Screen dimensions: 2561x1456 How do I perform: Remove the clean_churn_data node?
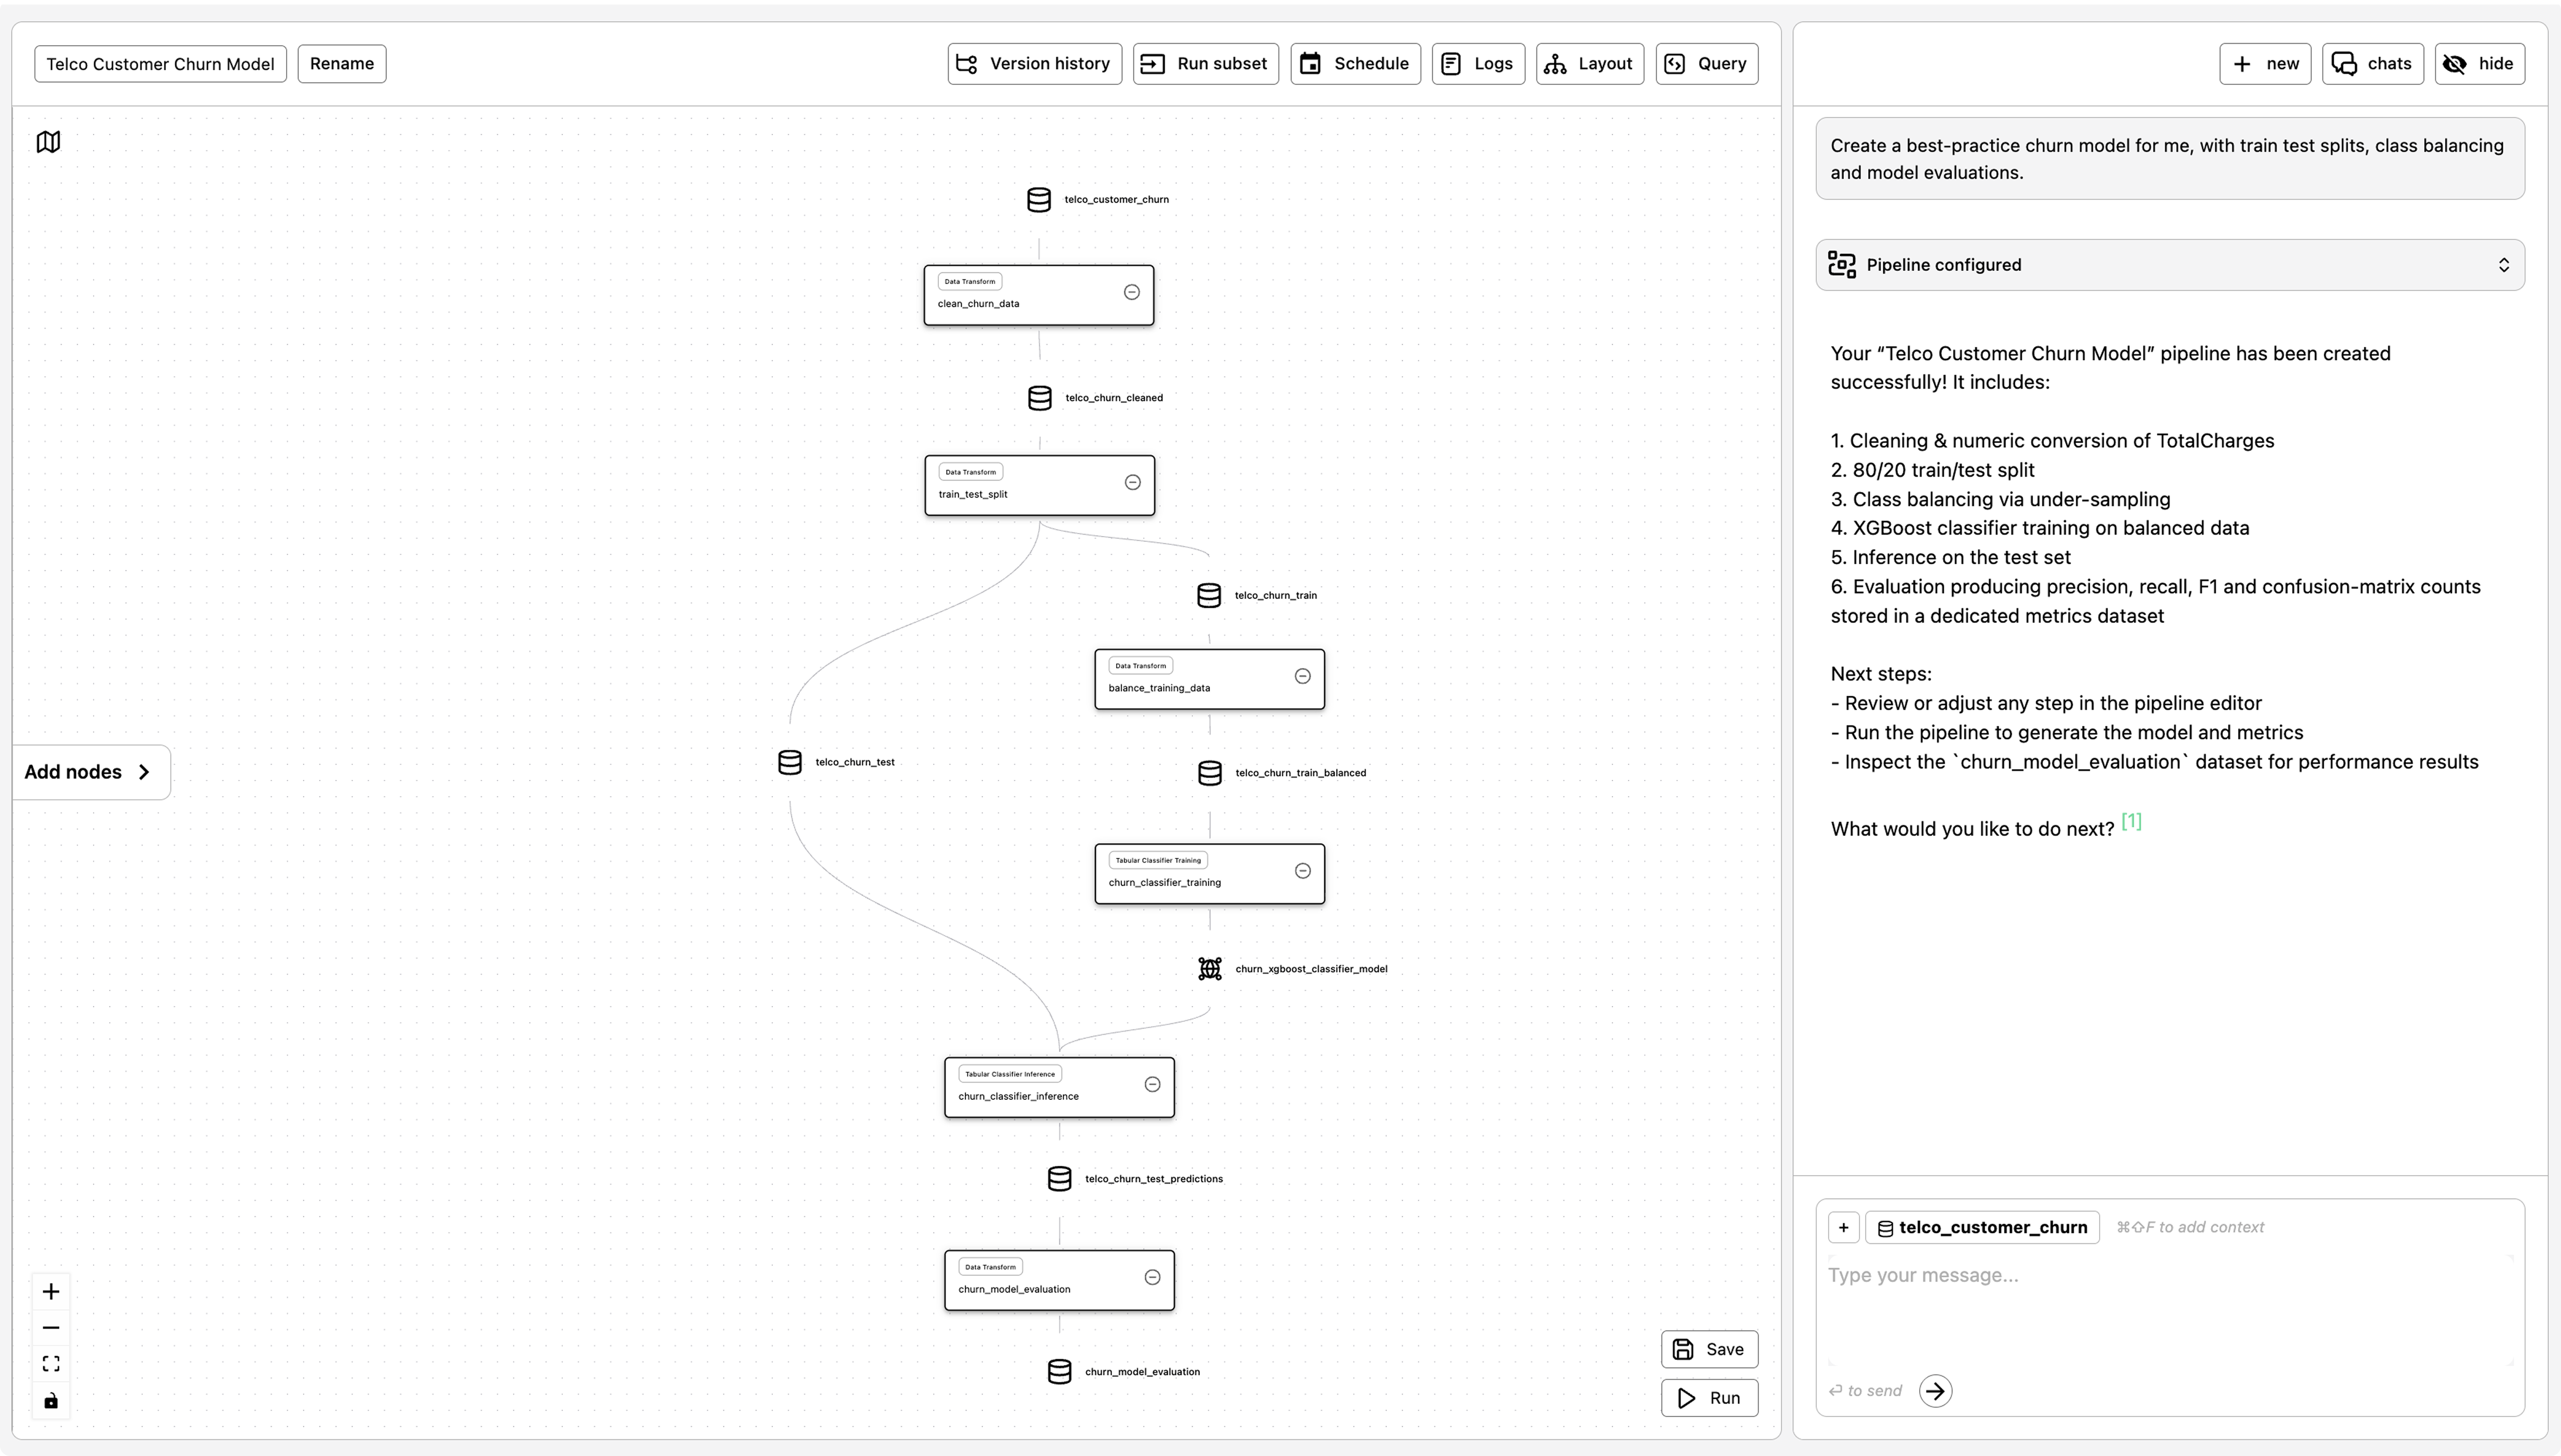(1131, 291)
